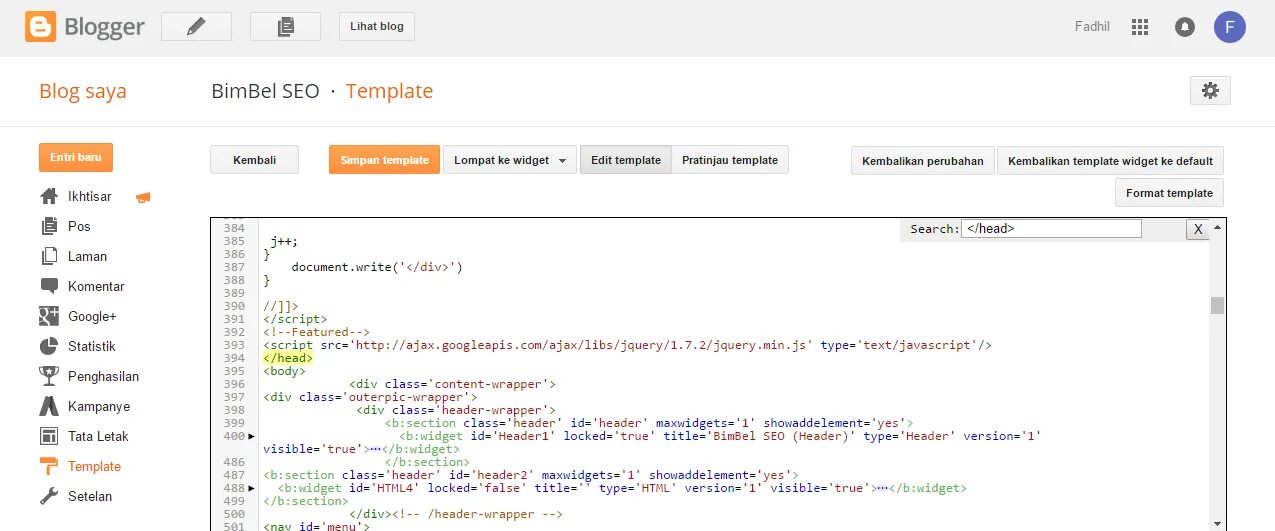Click Setelan wrench icon
1275x531 pixels.
pos(48,496)
